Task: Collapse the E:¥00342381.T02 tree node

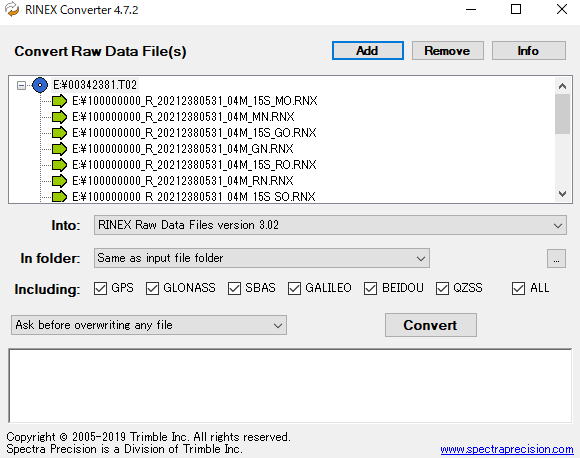Action: click(x=21, y=85)
